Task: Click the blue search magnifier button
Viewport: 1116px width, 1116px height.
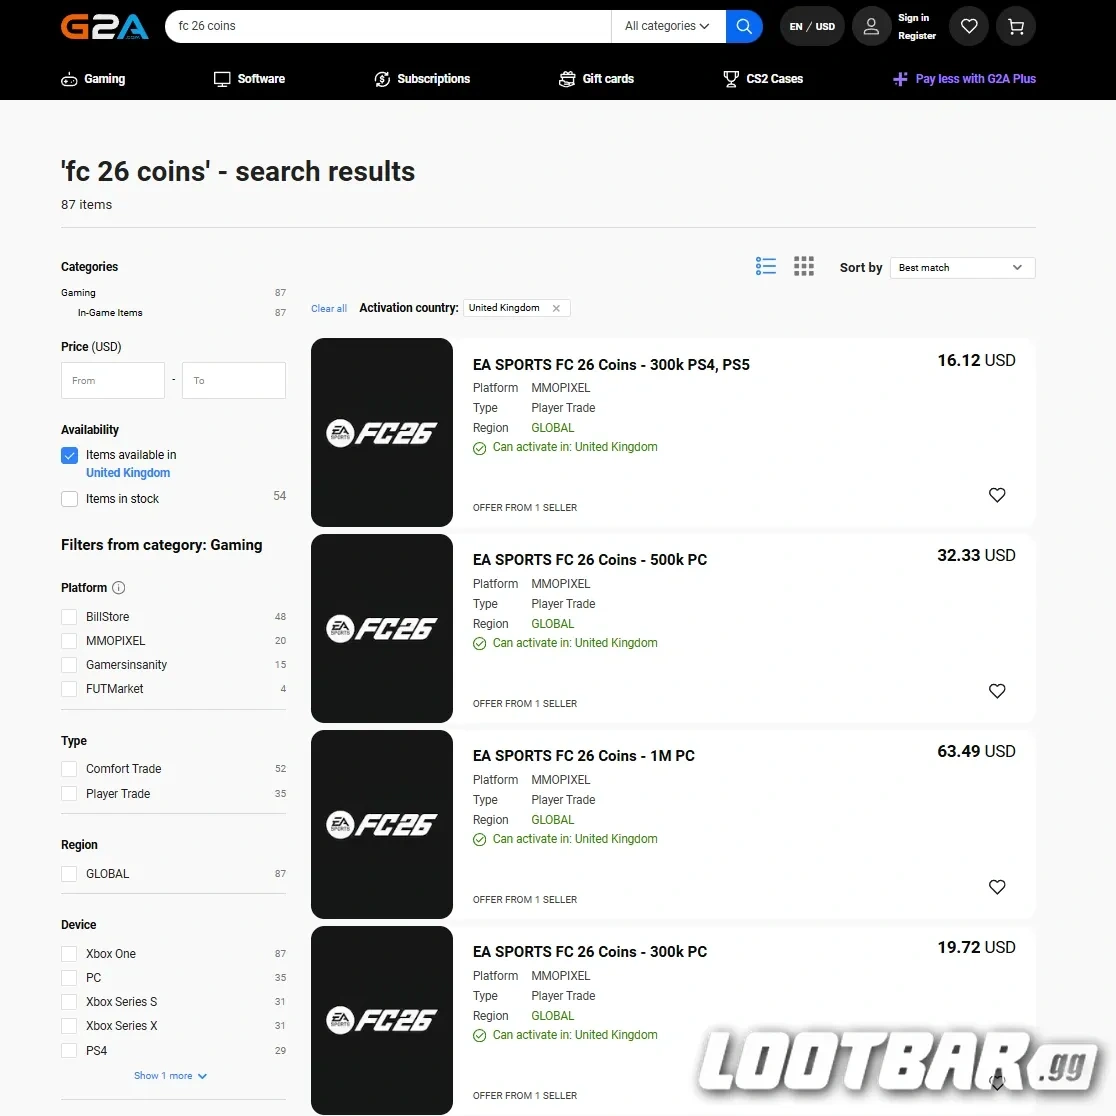Action: 744,27
